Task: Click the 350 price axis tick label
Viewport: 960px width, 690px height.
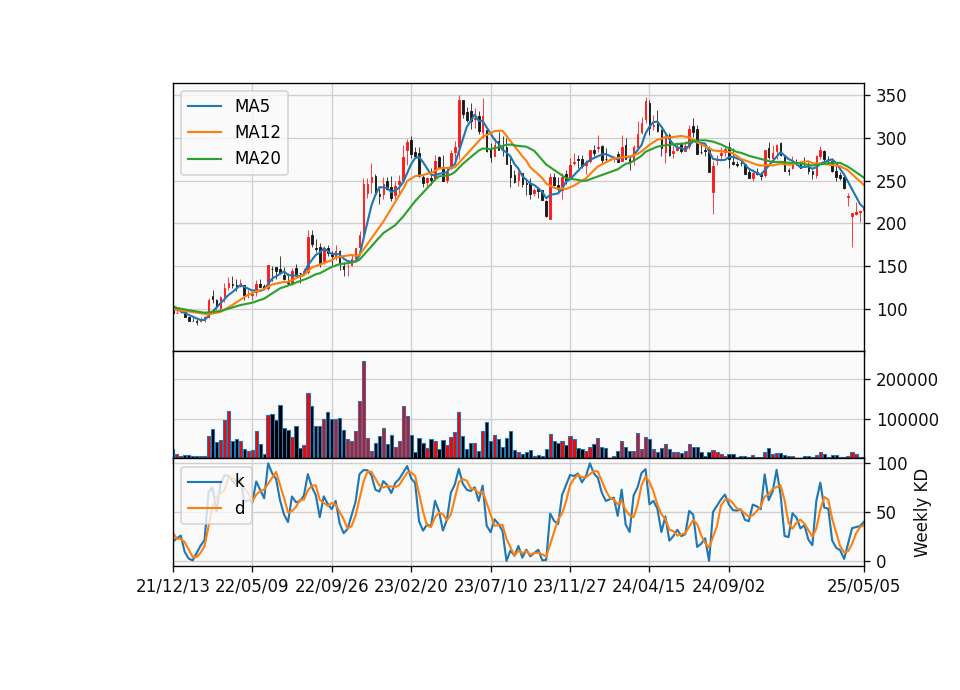Action: (891, 96)
